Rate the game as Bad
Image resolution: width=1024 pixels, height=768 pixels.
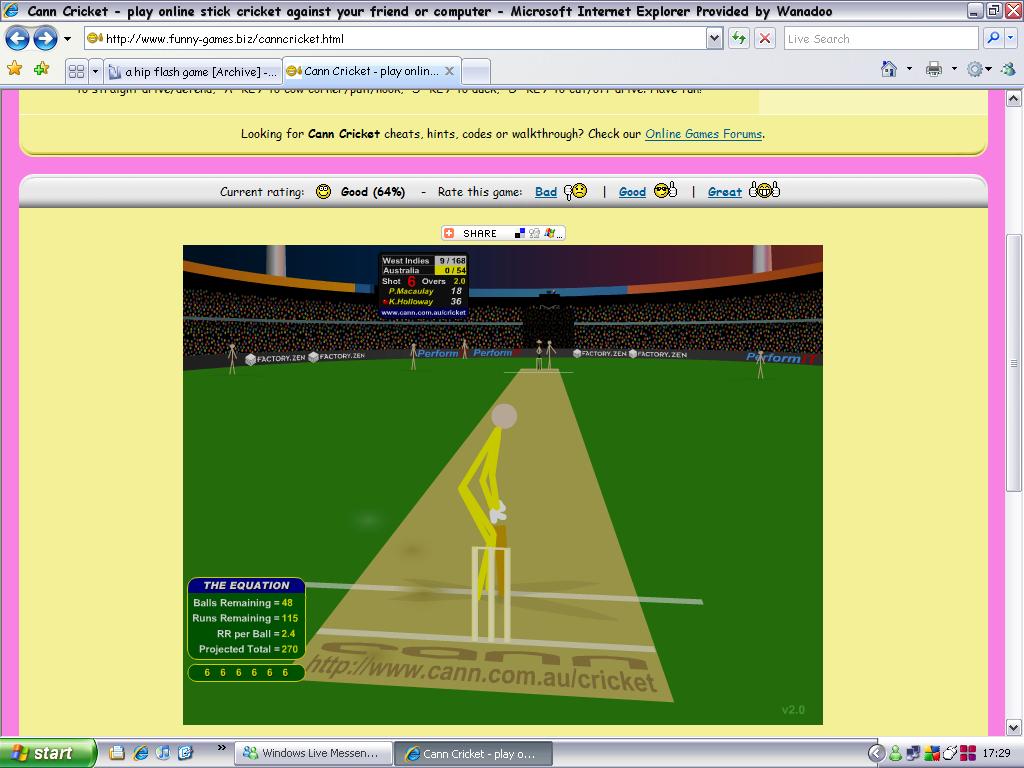tap(546, 191)
